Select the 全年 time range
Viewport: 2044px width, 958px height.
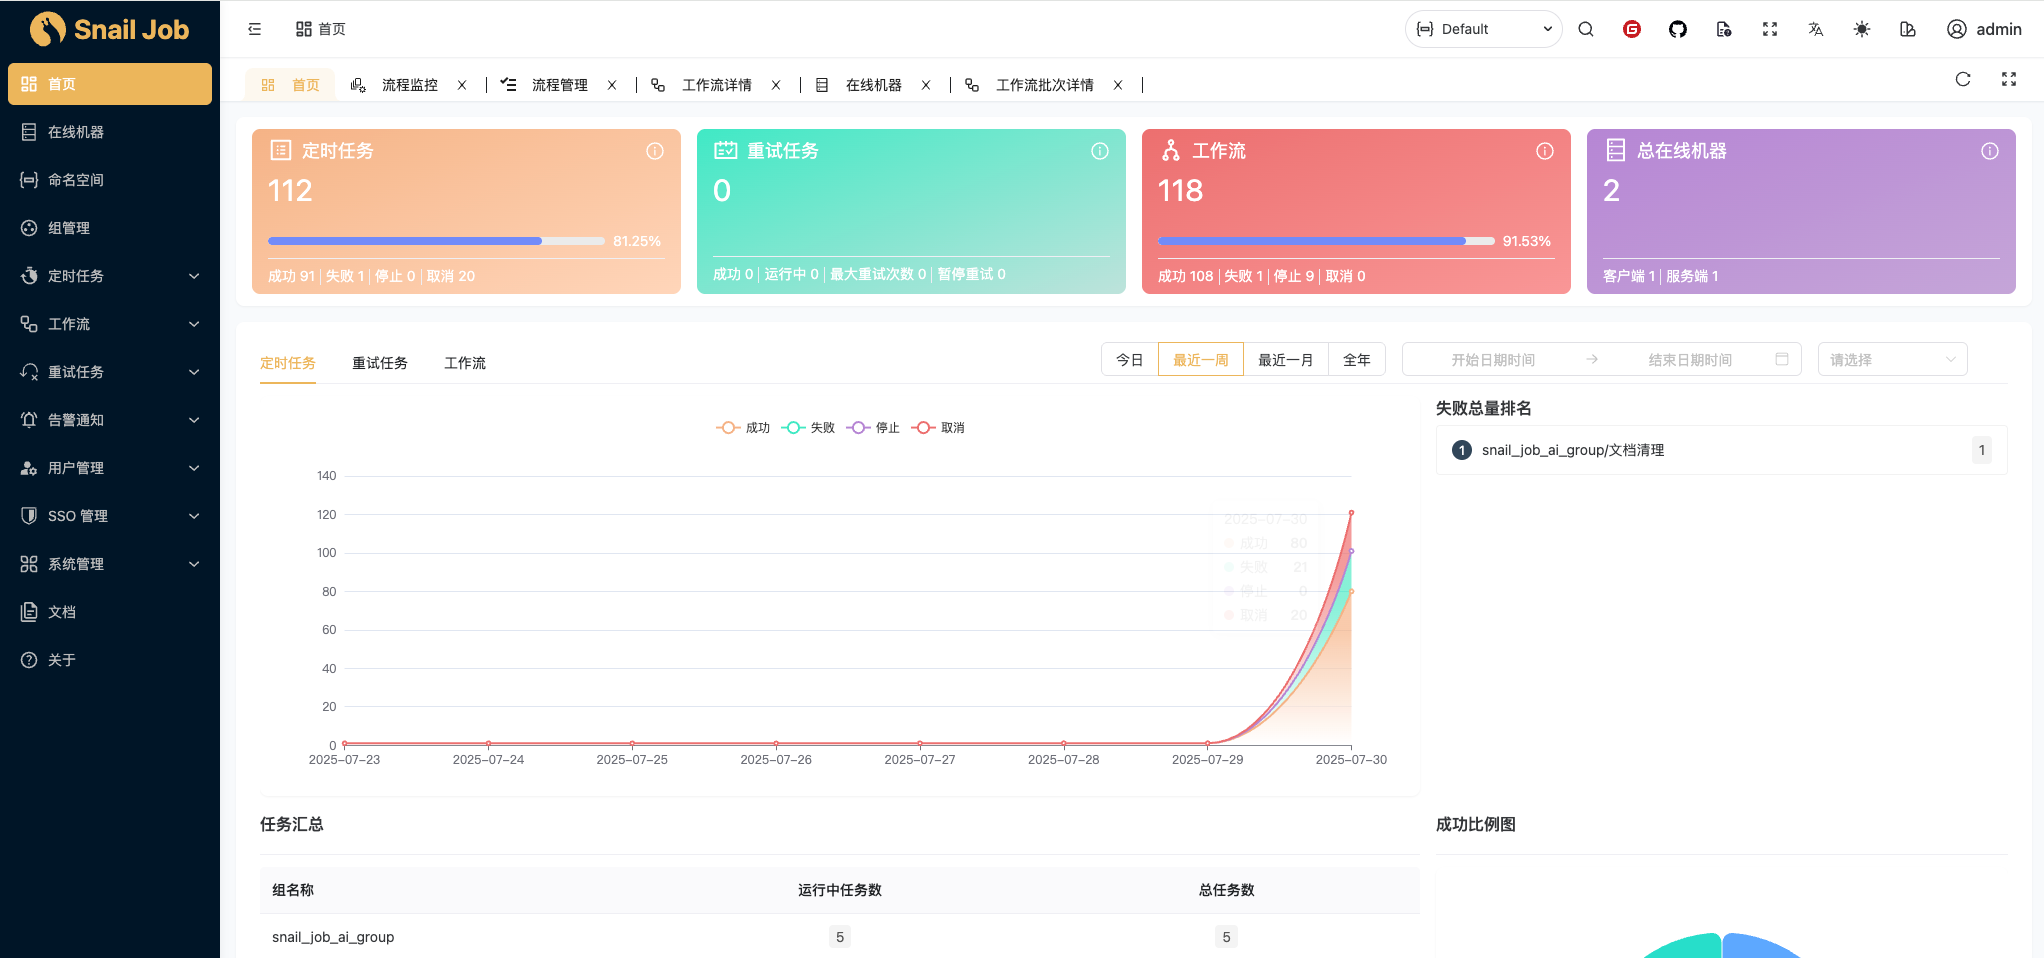(1357, 360)
